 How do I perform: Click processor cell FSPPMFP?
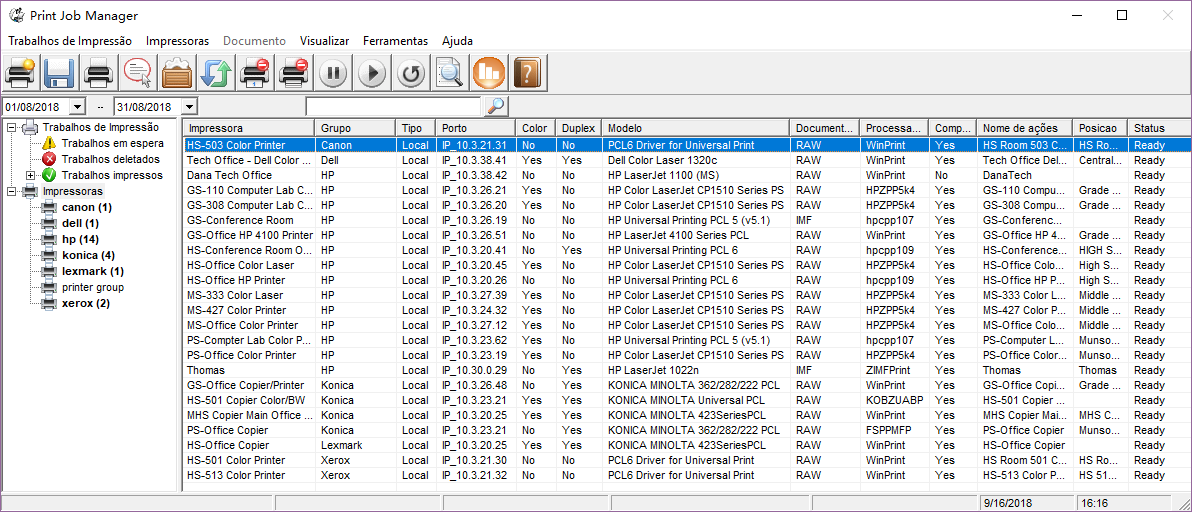point(889,430)
